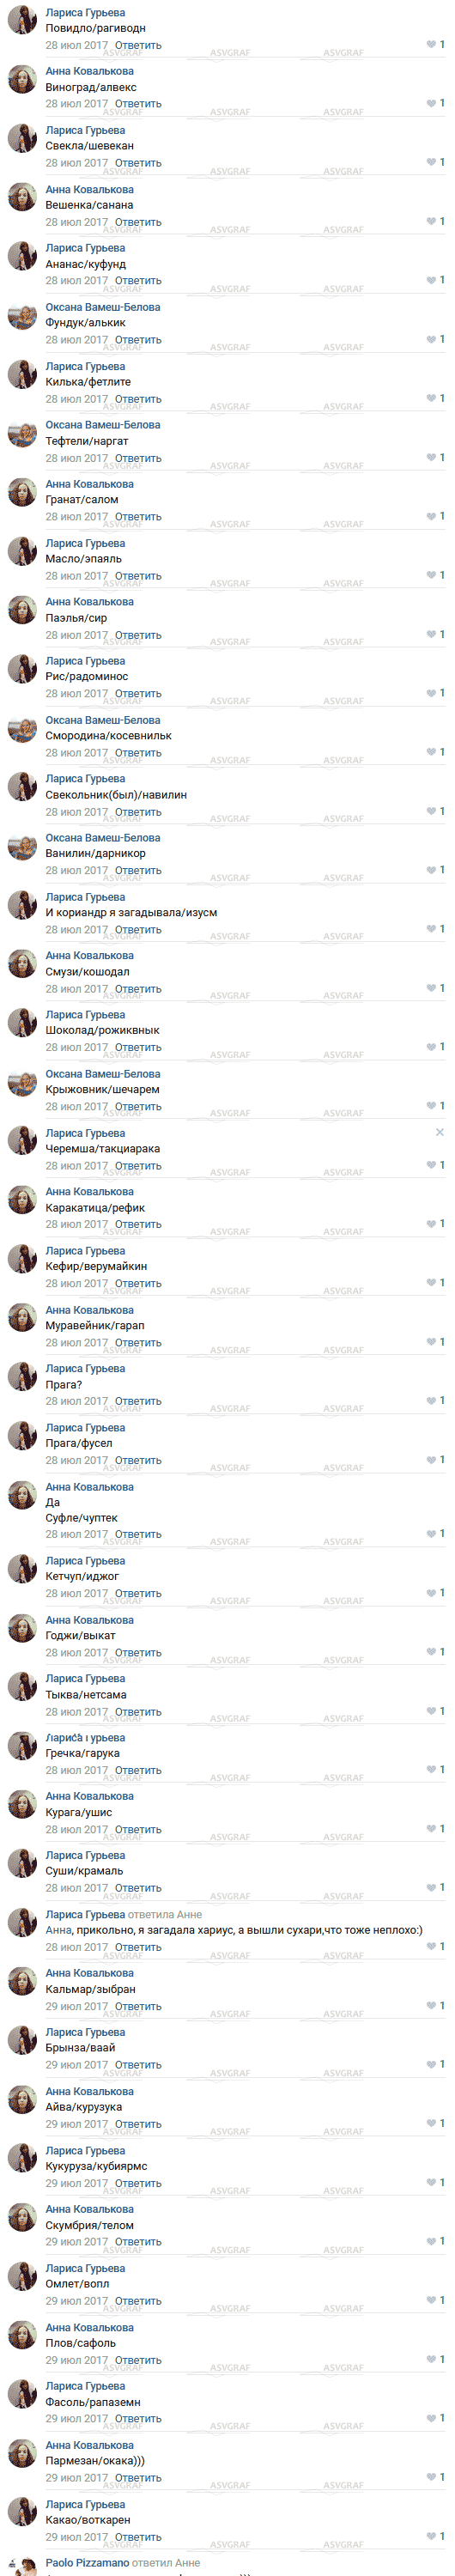The width and height of the screenshot is (455, 2576).
Task: Like the comment "Фундук/алькик"
Action: pos(435,340)
